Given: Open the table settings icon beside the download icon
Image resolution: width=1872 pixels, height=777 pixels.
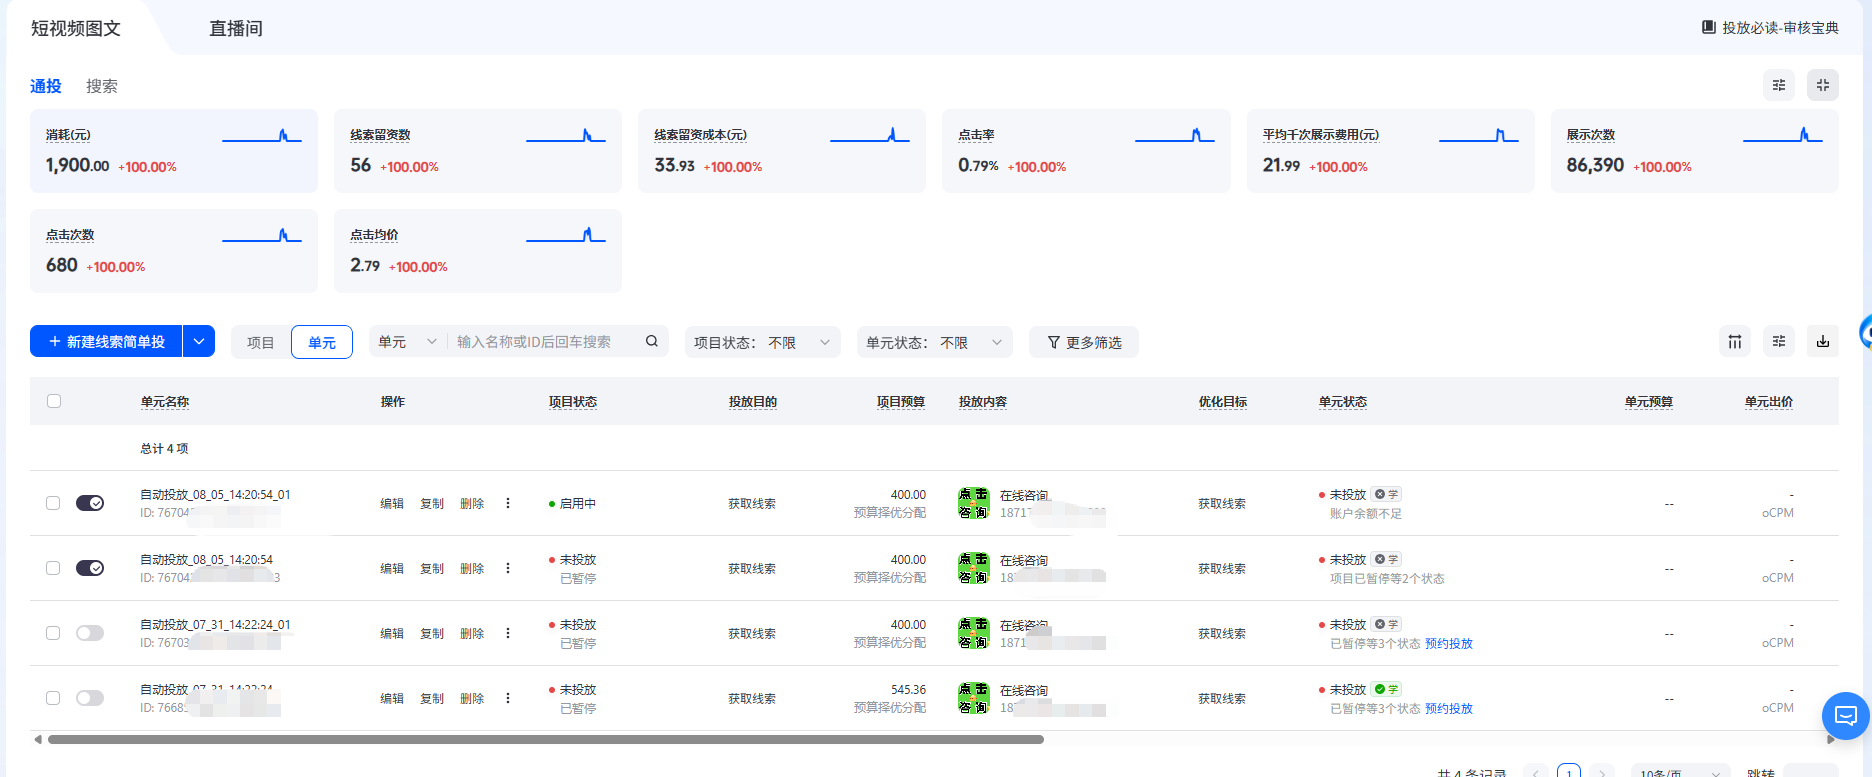Looking at the screenshot, I should pyautogui.click(x=1779, y=342).
